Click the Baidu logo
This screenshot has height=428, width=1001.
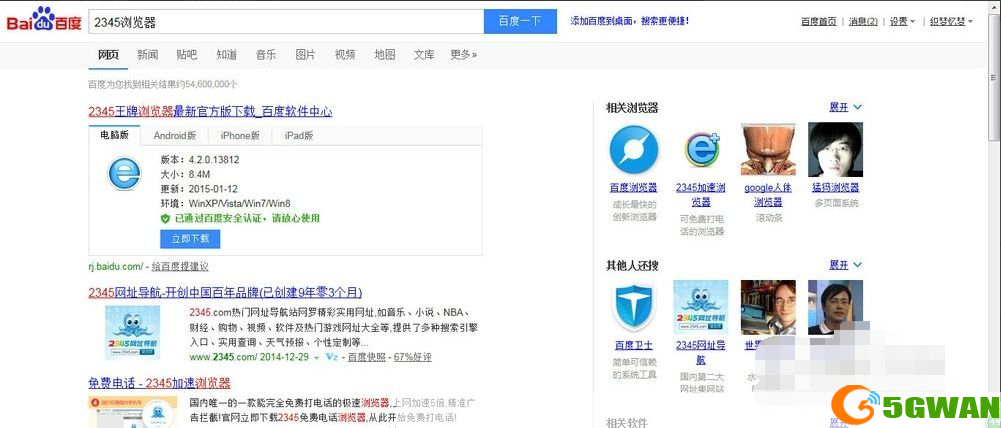(x=44, y=20)
